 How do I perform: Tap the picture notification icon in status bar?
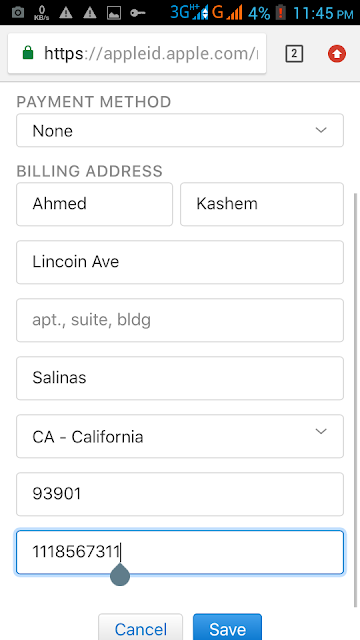pos(114,13)
